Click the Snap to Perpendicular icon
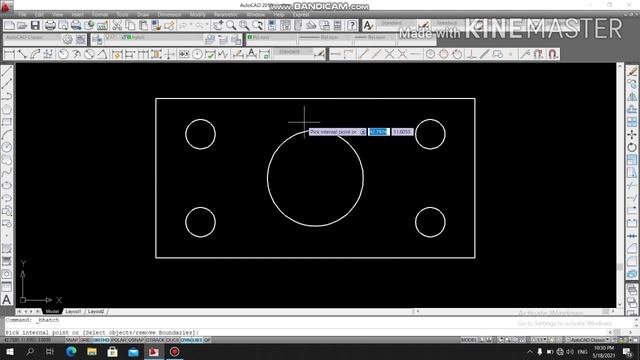The image size is (640, 360). [471, 54]
